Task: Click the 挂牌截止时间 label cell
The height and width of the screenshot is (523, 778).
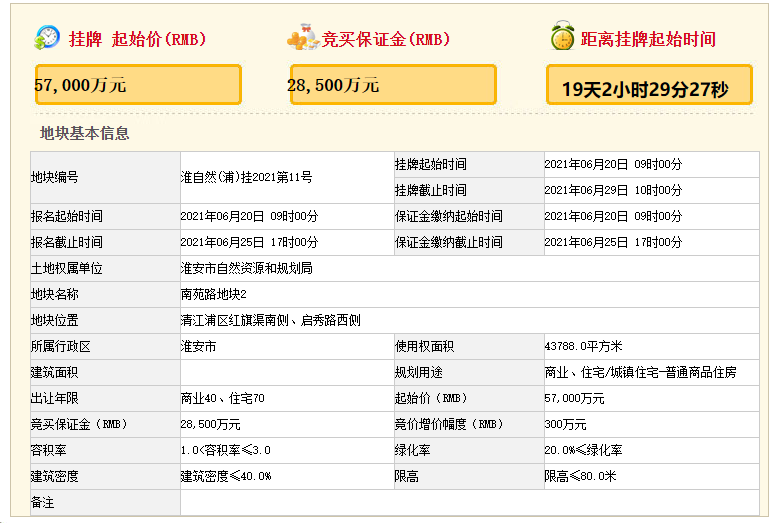Action: 469,190
